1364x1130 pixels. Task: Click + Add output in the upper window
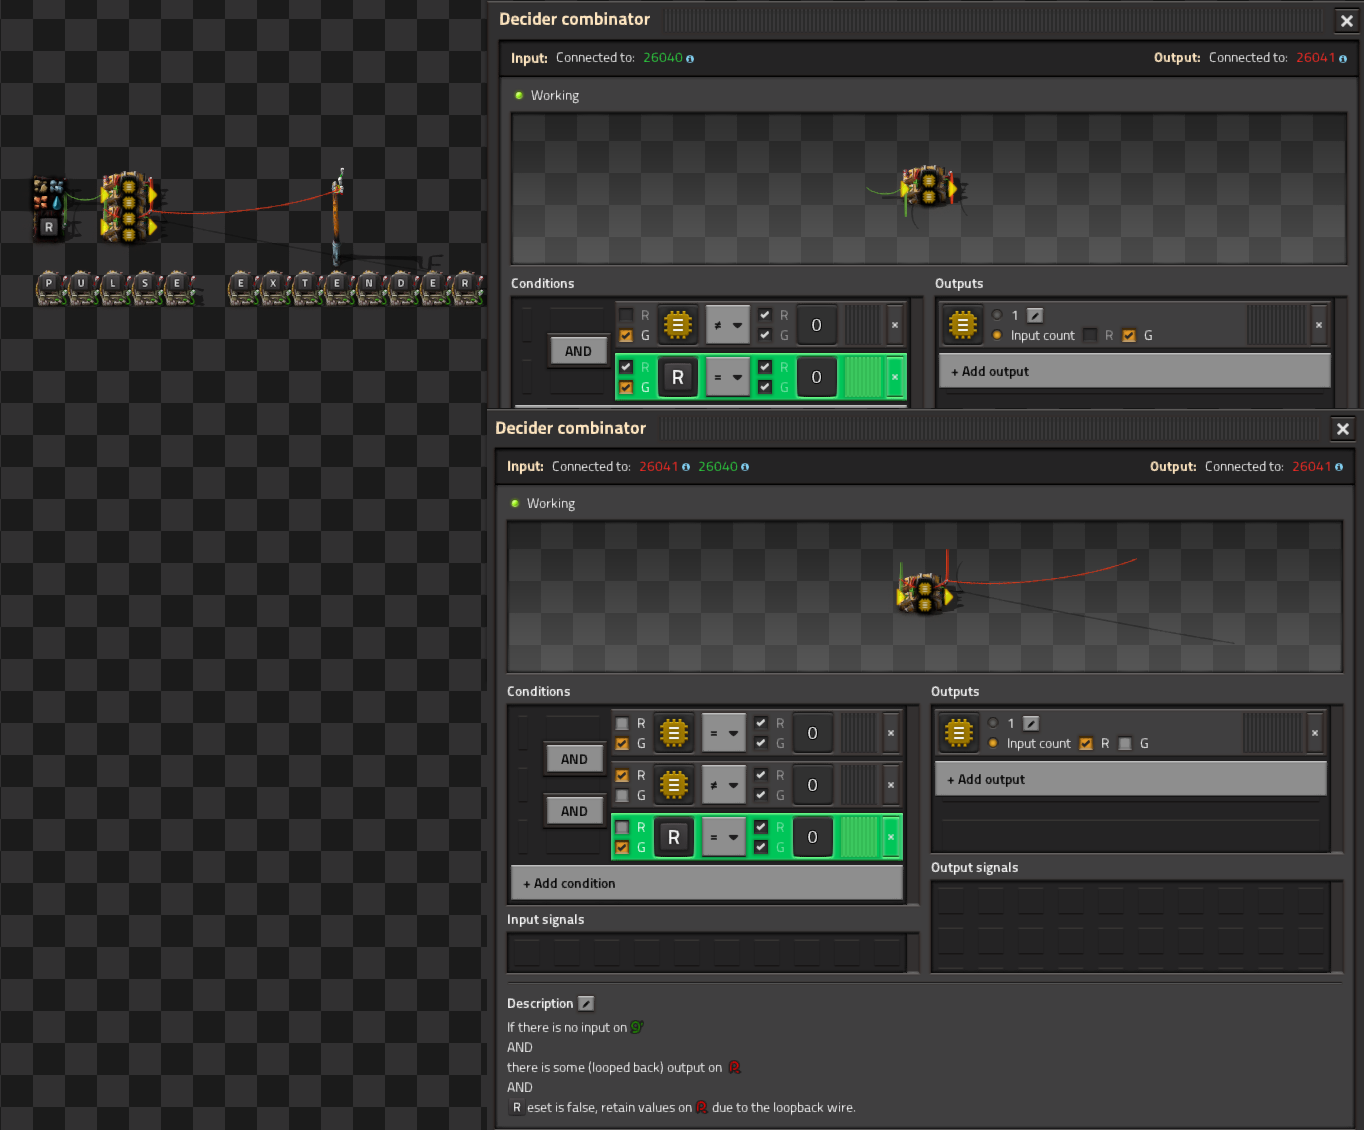(x=1134, y=371)
